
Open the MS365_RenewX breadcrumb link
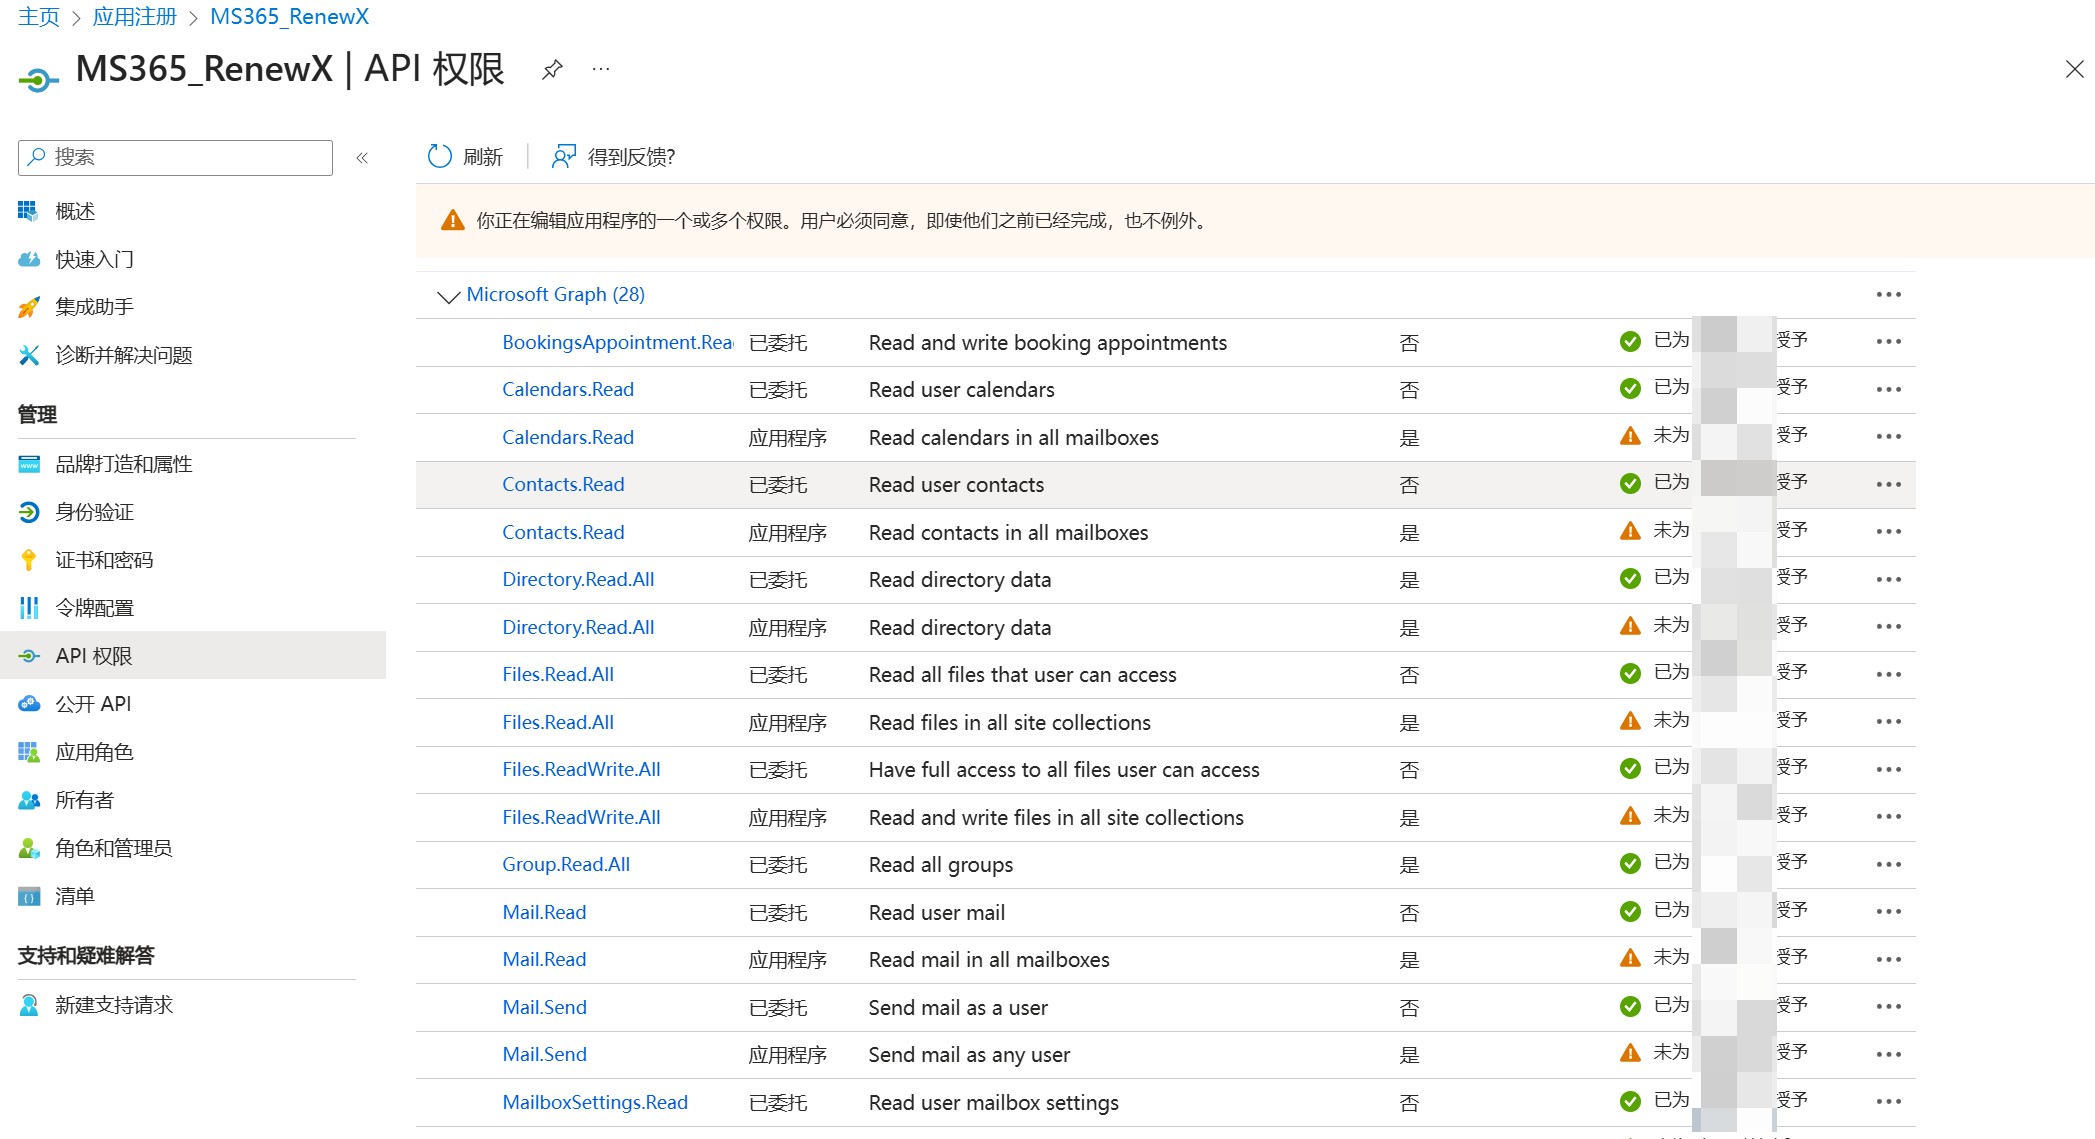[x=289, y=17]
